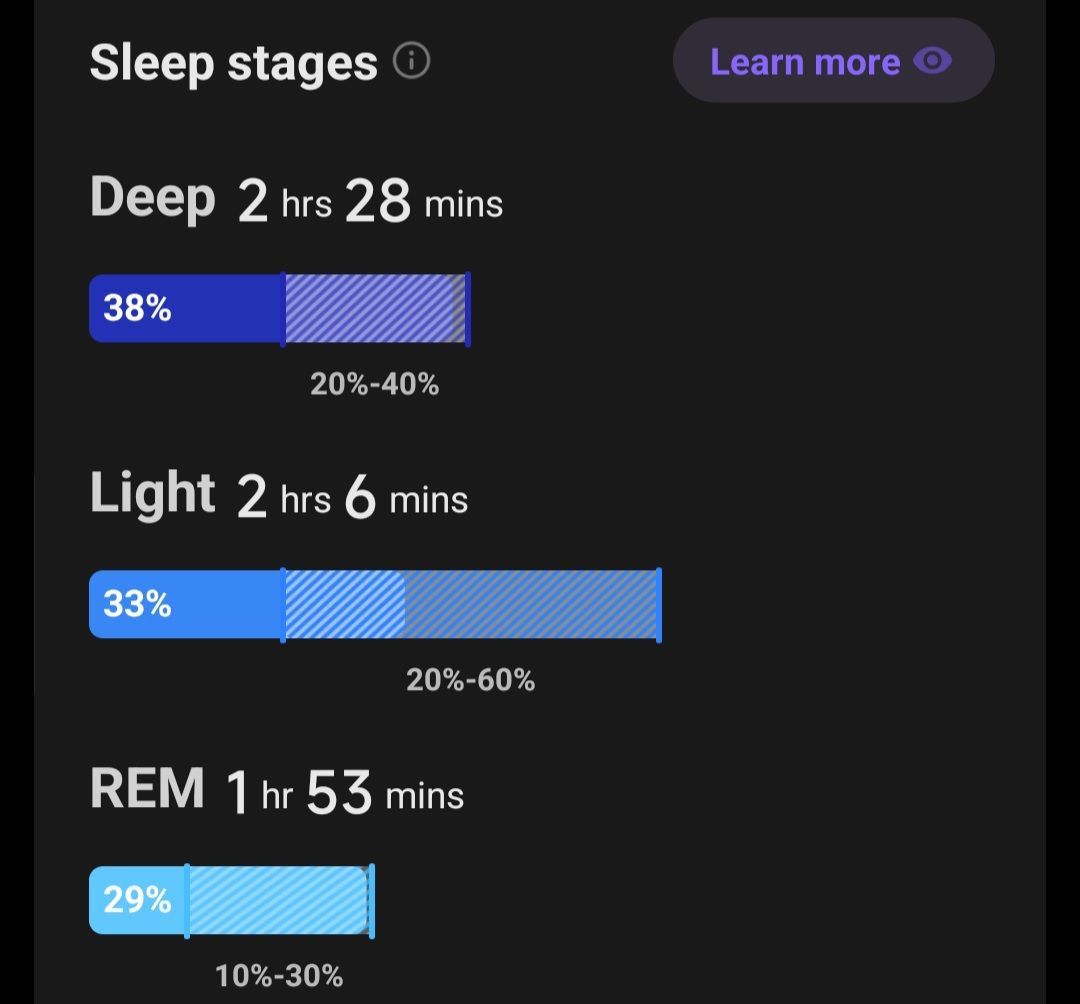1080x1004 pixels.
Task: Click the REM sleep hatched typical range
Action: click(279, 900)
